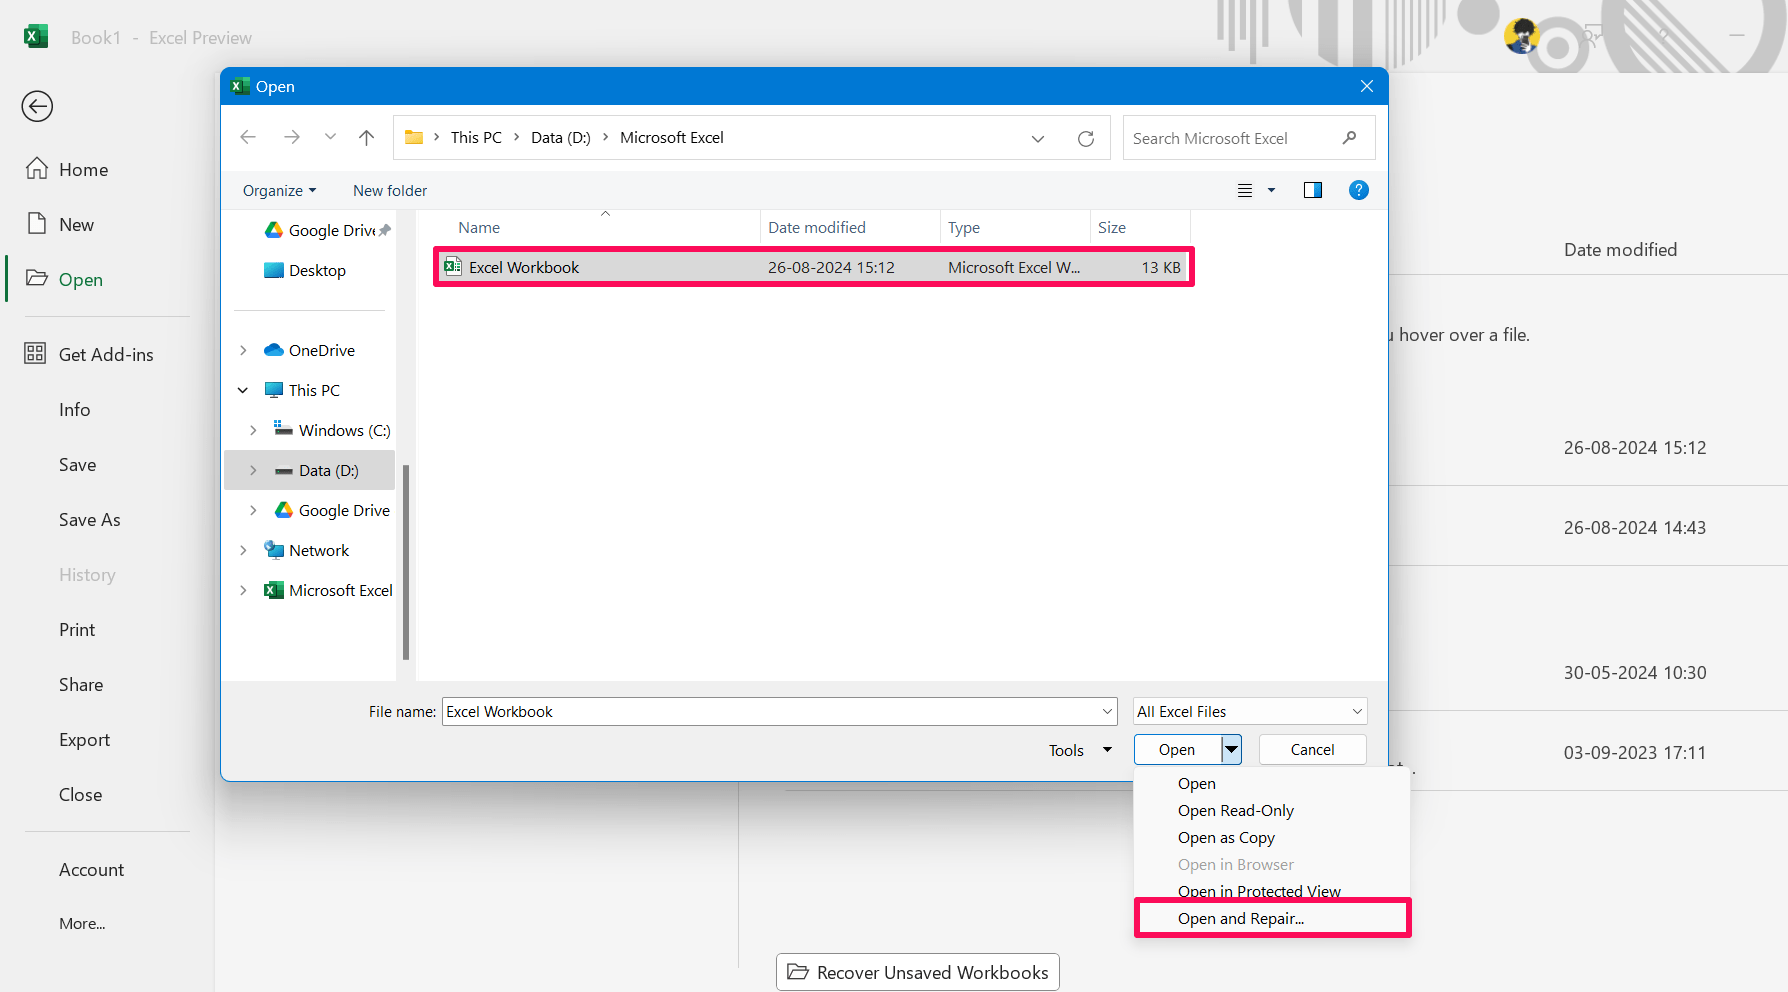
Task: Select Print in Excel sidebar
Action: coord(77,629)
